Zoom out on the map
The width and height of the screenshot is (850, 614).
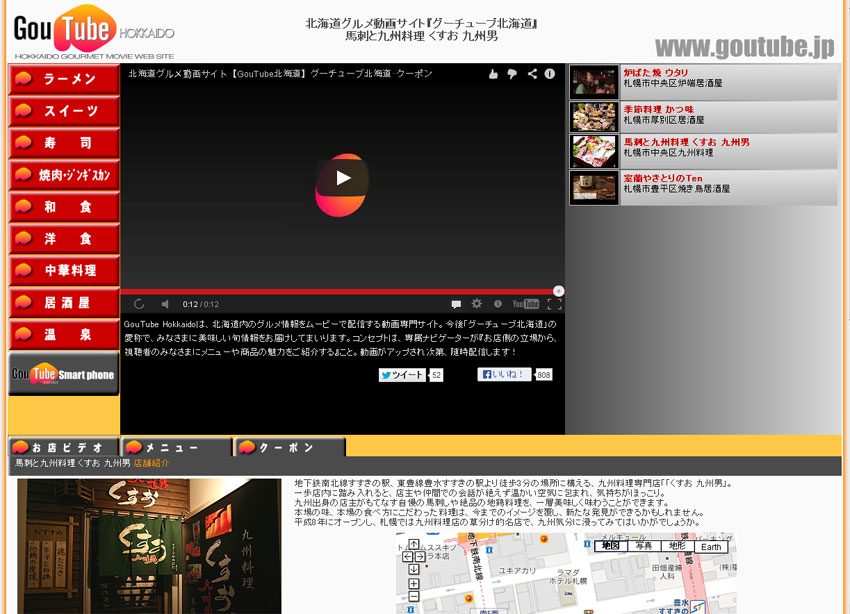pyautogui.click(x=414, y=597)
